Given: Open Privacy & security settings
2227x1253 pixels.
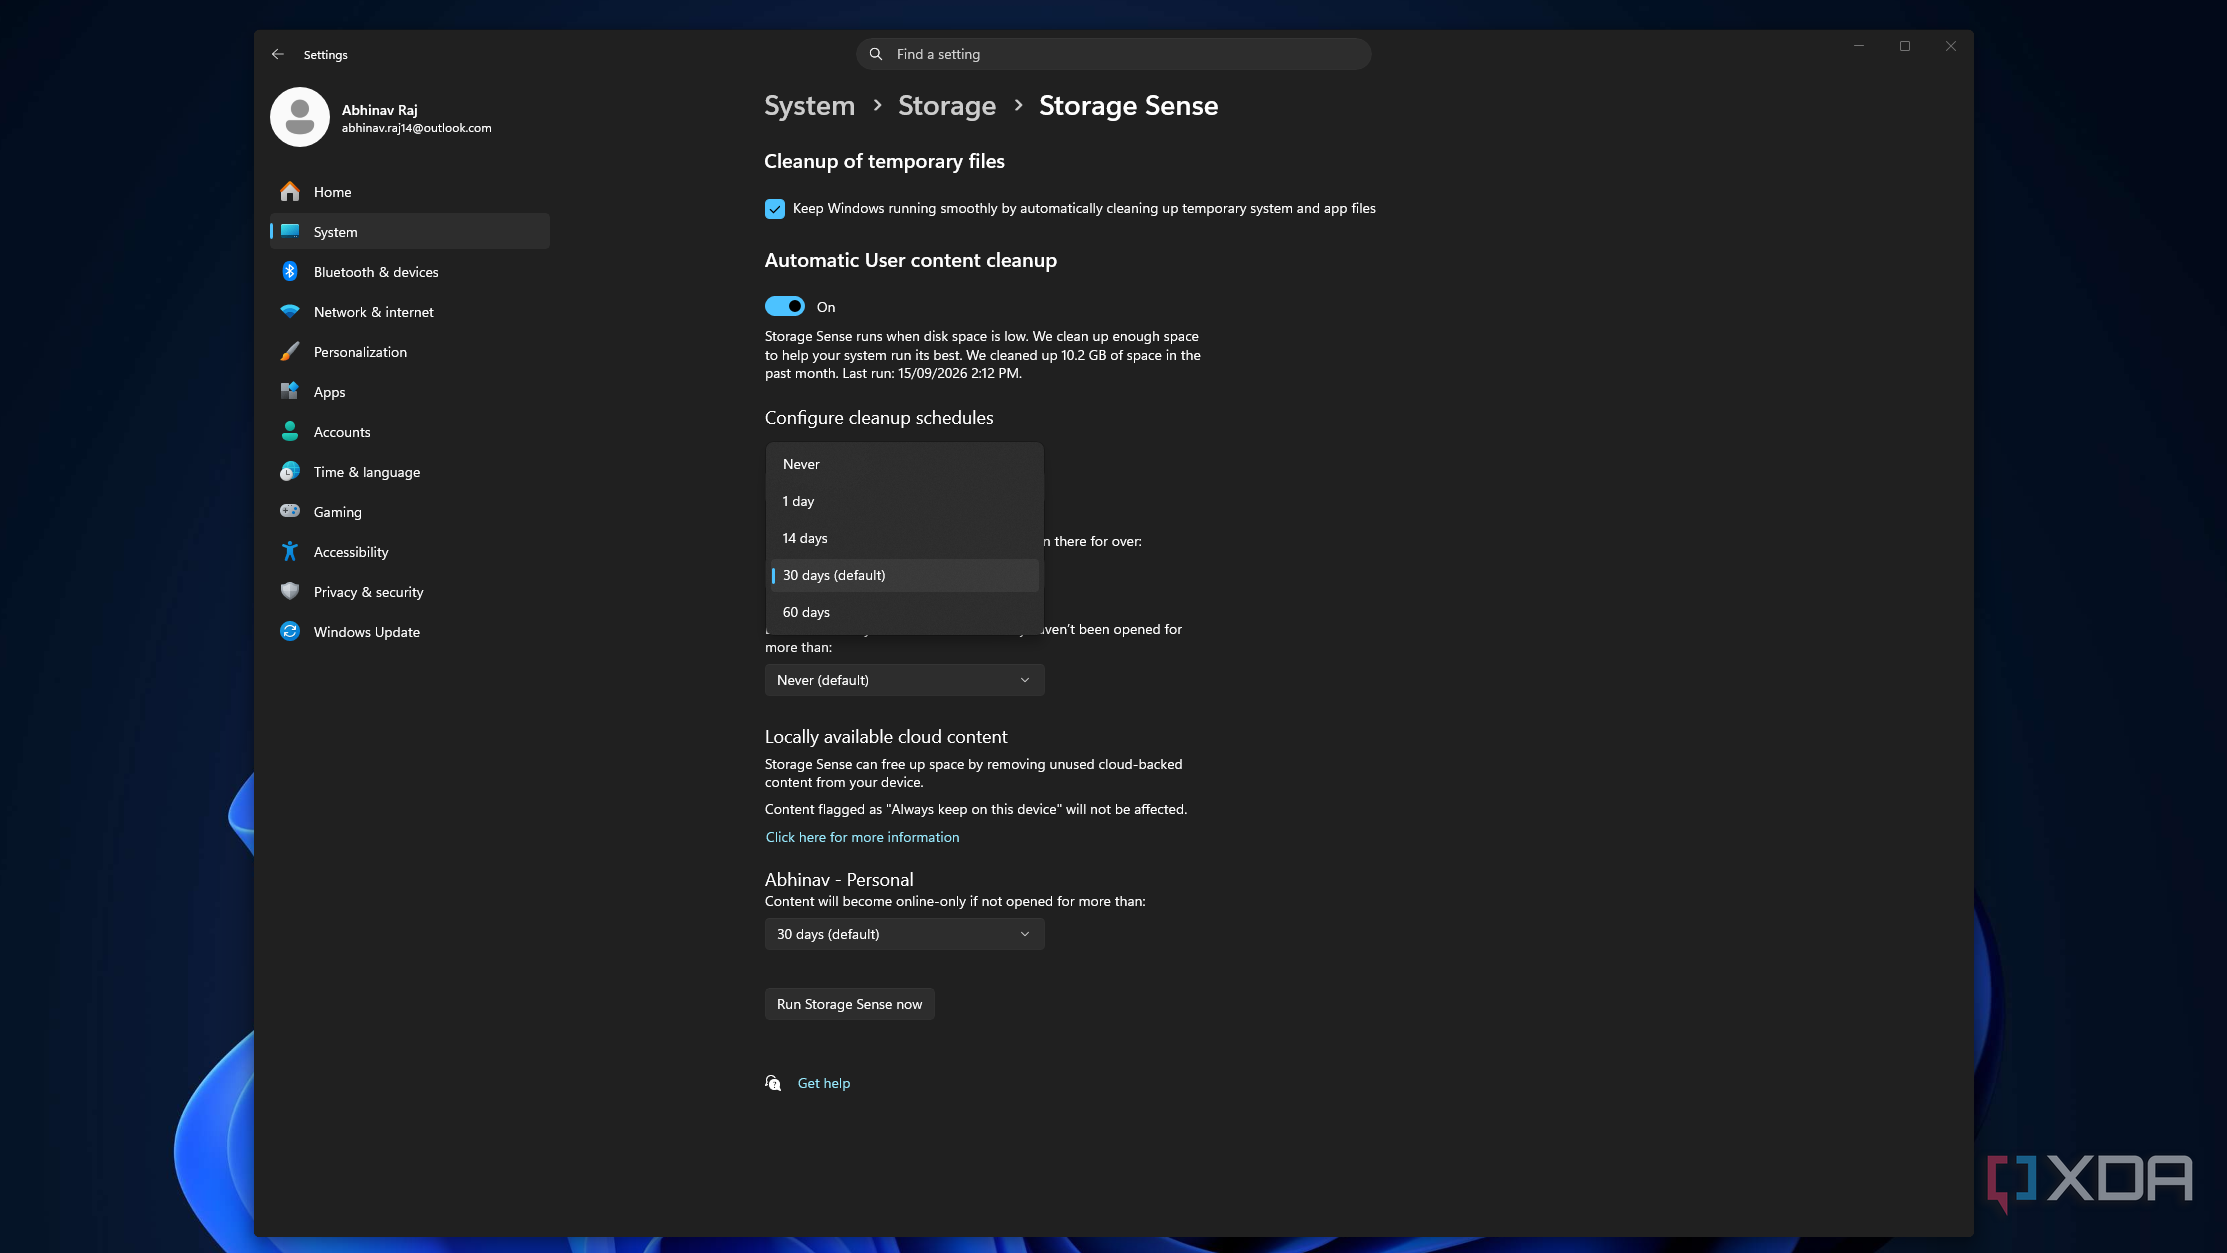Looking at the screenshot, I should coord(409,591).
